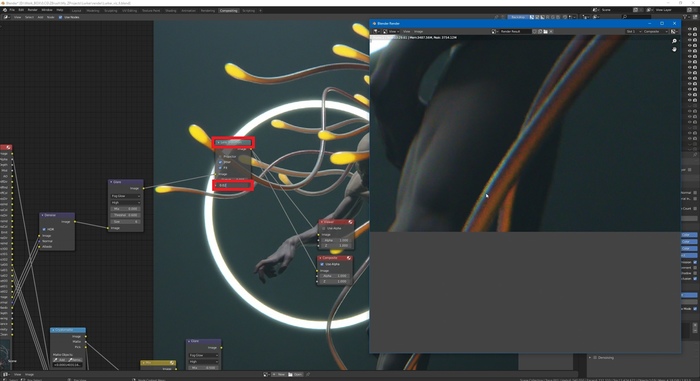The image size is (700, 381).
Task: Toggle the Use Nodes checkbox
Action: 60,17
